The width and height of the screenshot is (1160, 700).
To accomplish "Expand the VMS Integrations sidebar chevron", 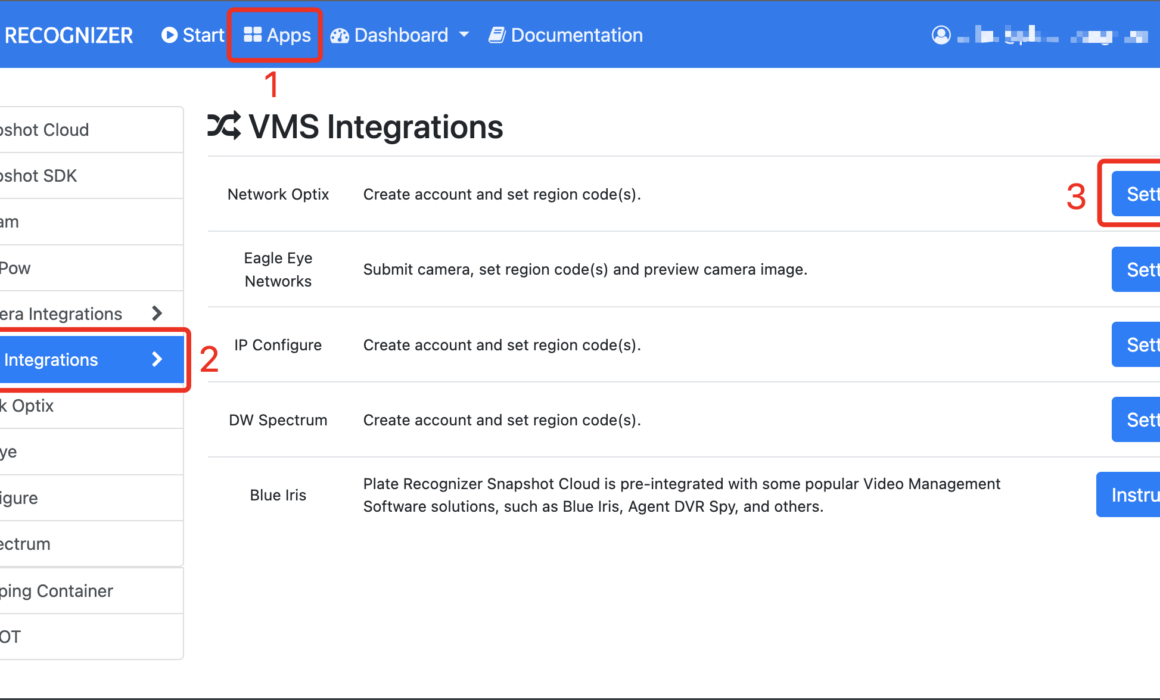I will (x=157, y=360).
